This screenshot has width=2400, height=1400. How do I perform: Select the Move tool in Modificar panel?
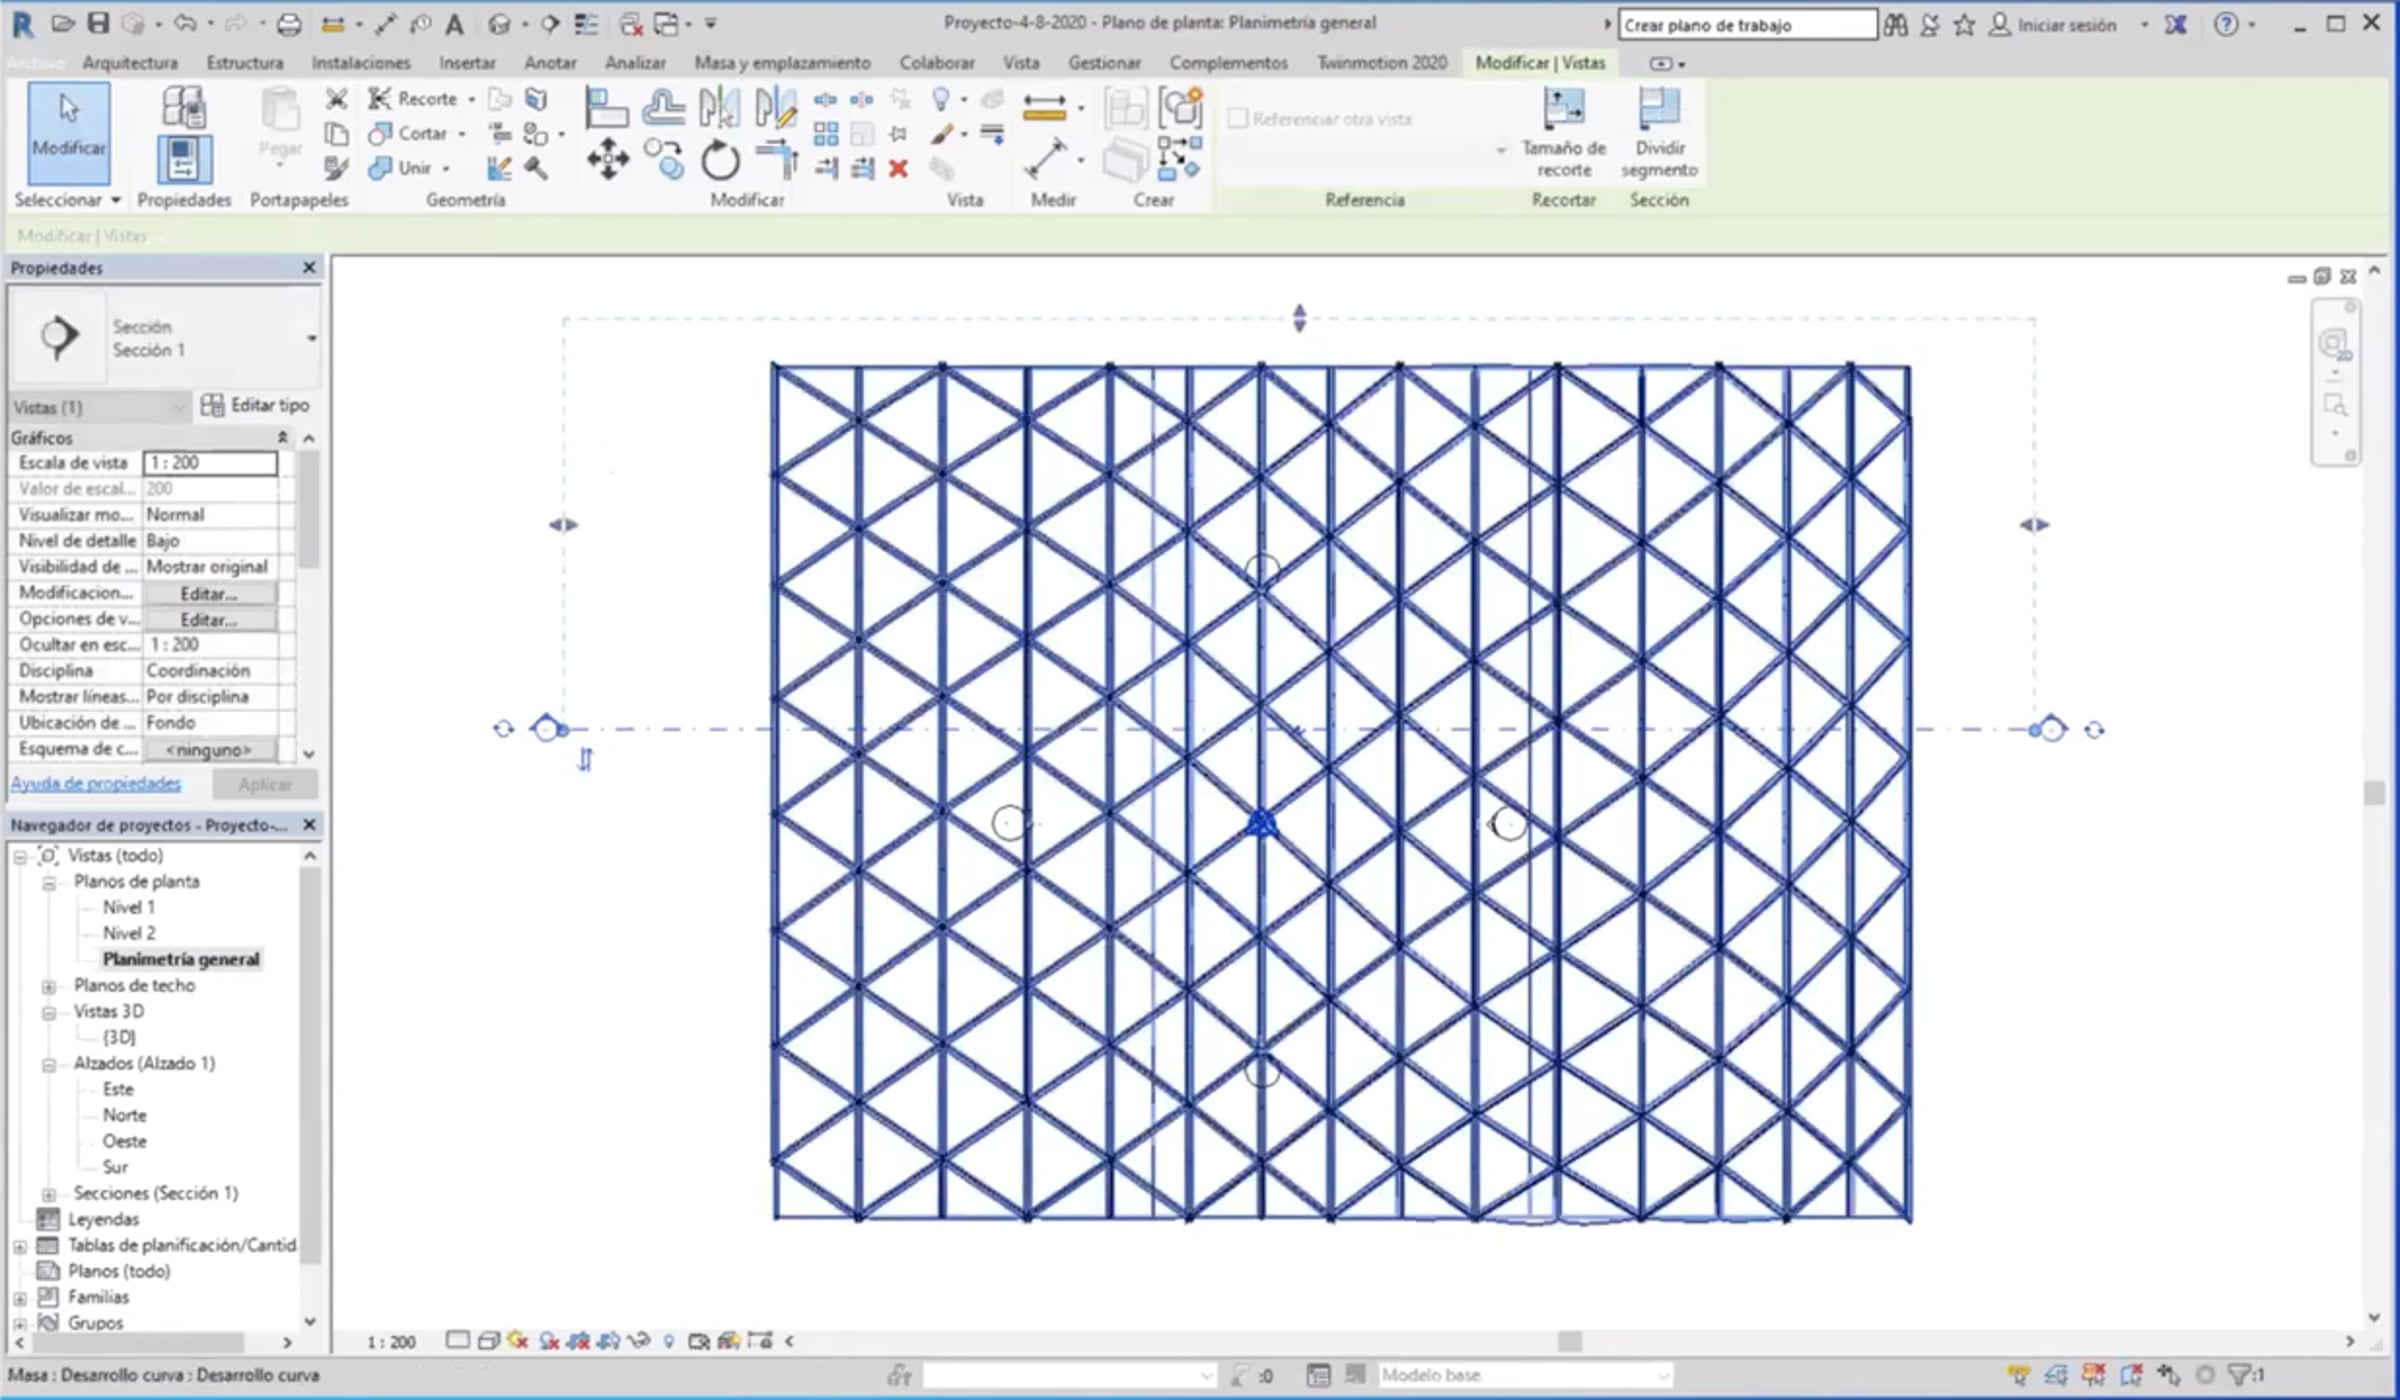(x=607, y=160)
